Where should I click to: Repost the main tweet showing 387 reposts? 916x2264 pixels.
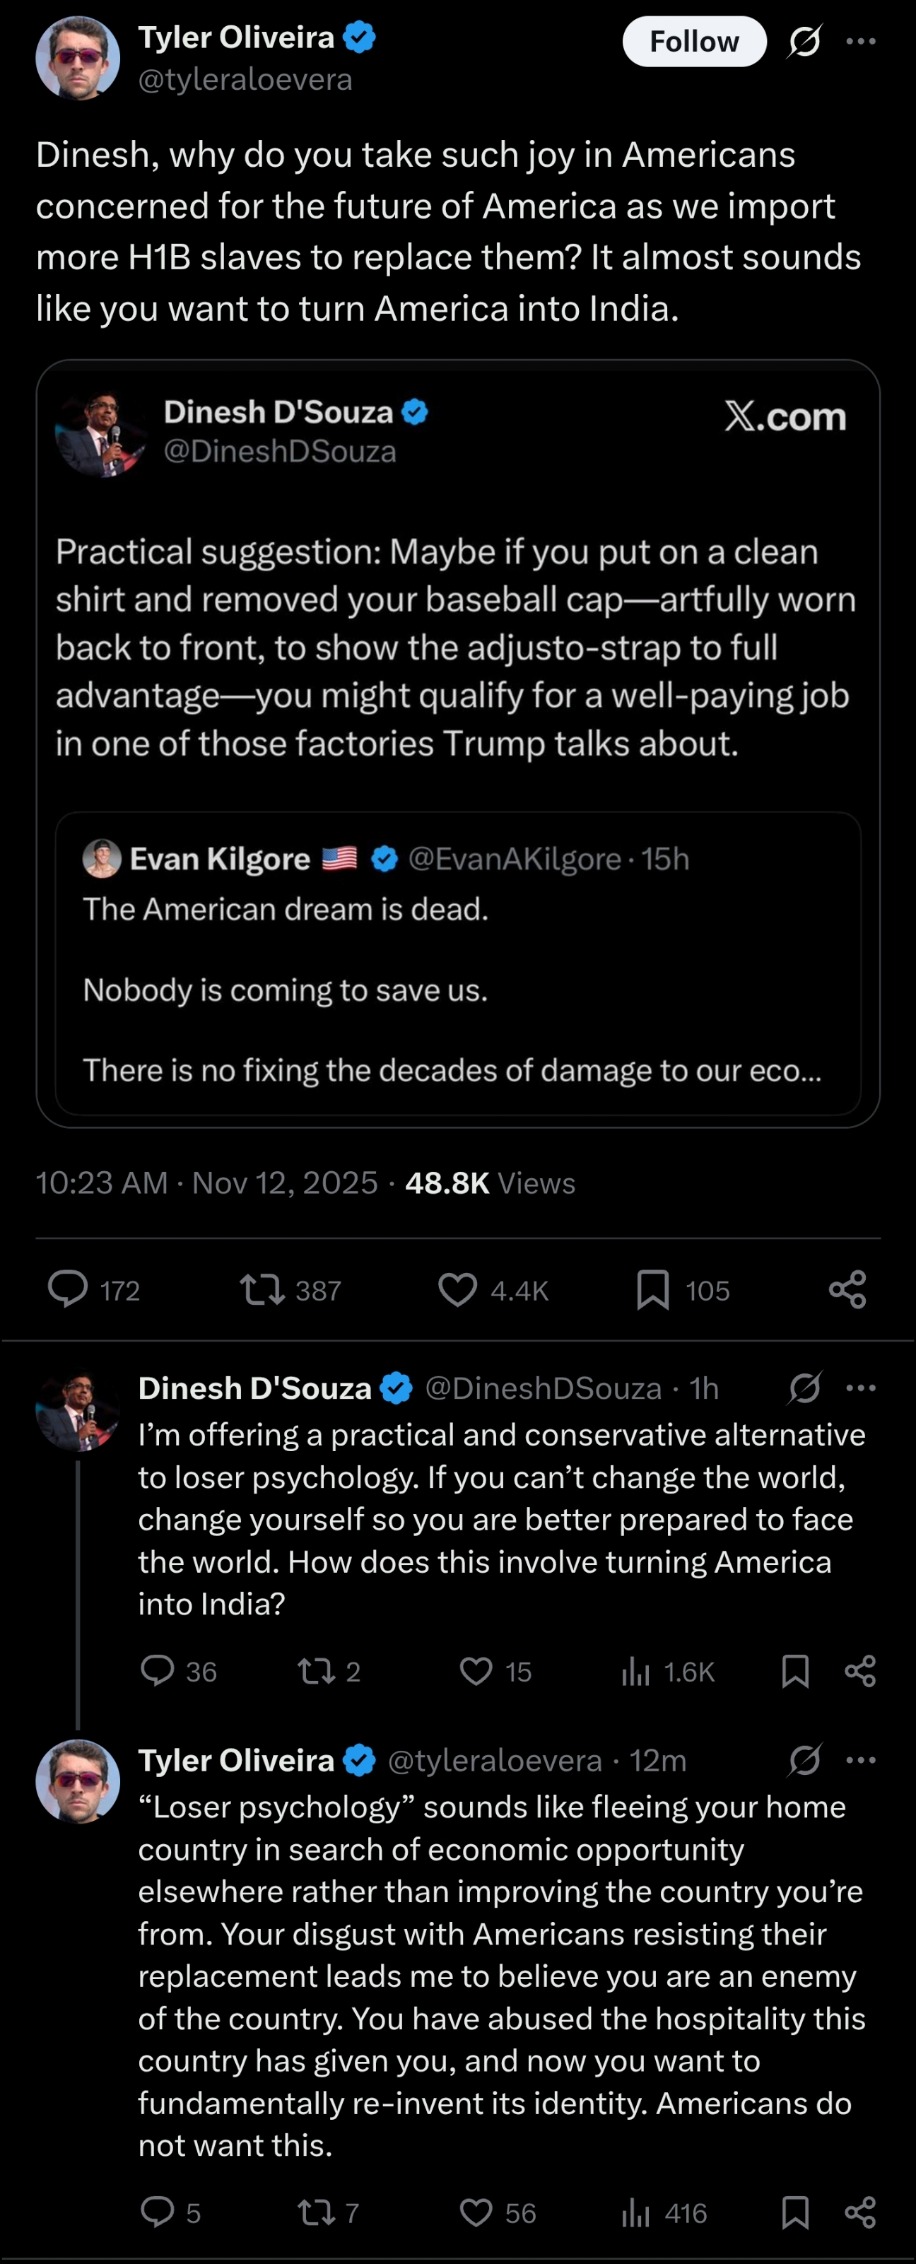click(262, 1289)
